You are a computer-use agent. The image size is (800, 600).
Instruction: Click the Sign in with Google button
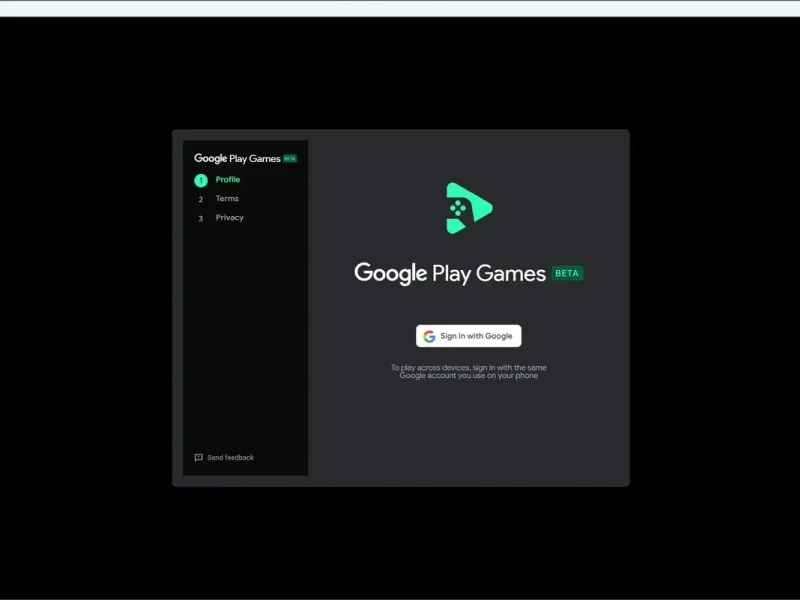(x=468, y=336)
